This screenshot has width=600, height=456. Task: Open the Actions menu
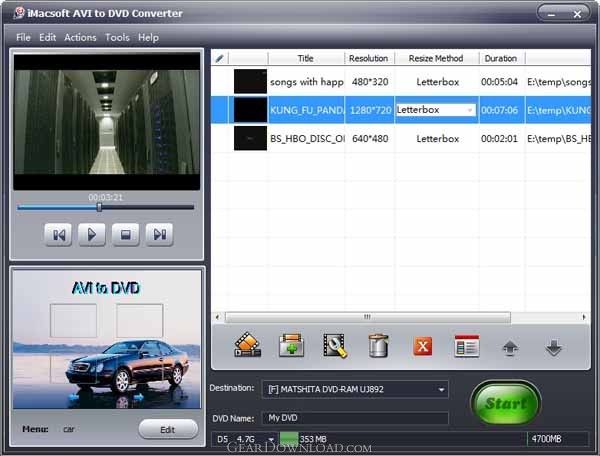point(80,37)
